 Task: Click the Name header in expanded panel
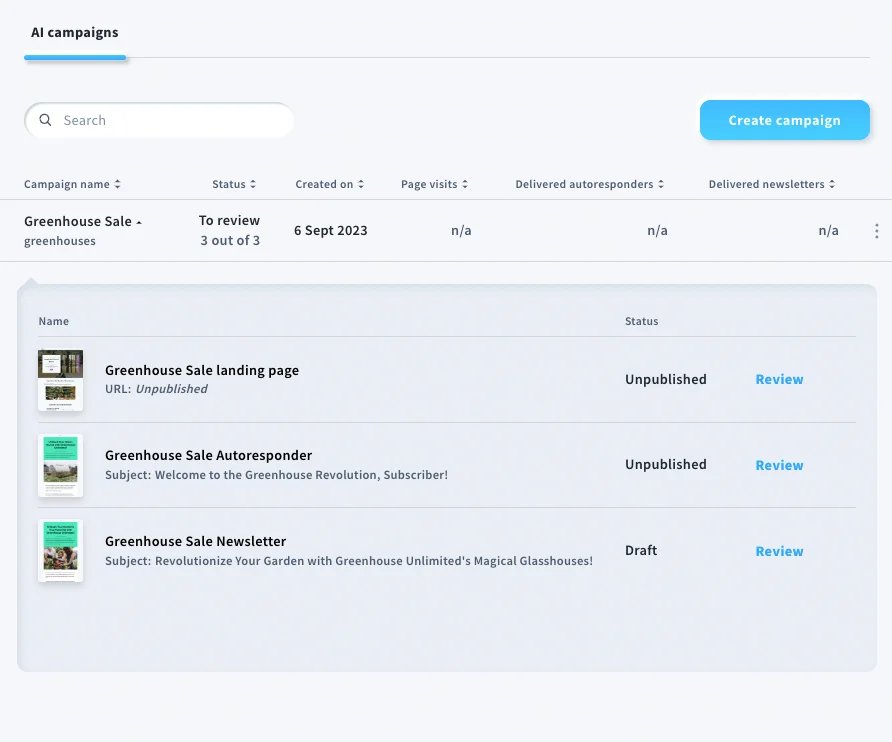point(53,321)
